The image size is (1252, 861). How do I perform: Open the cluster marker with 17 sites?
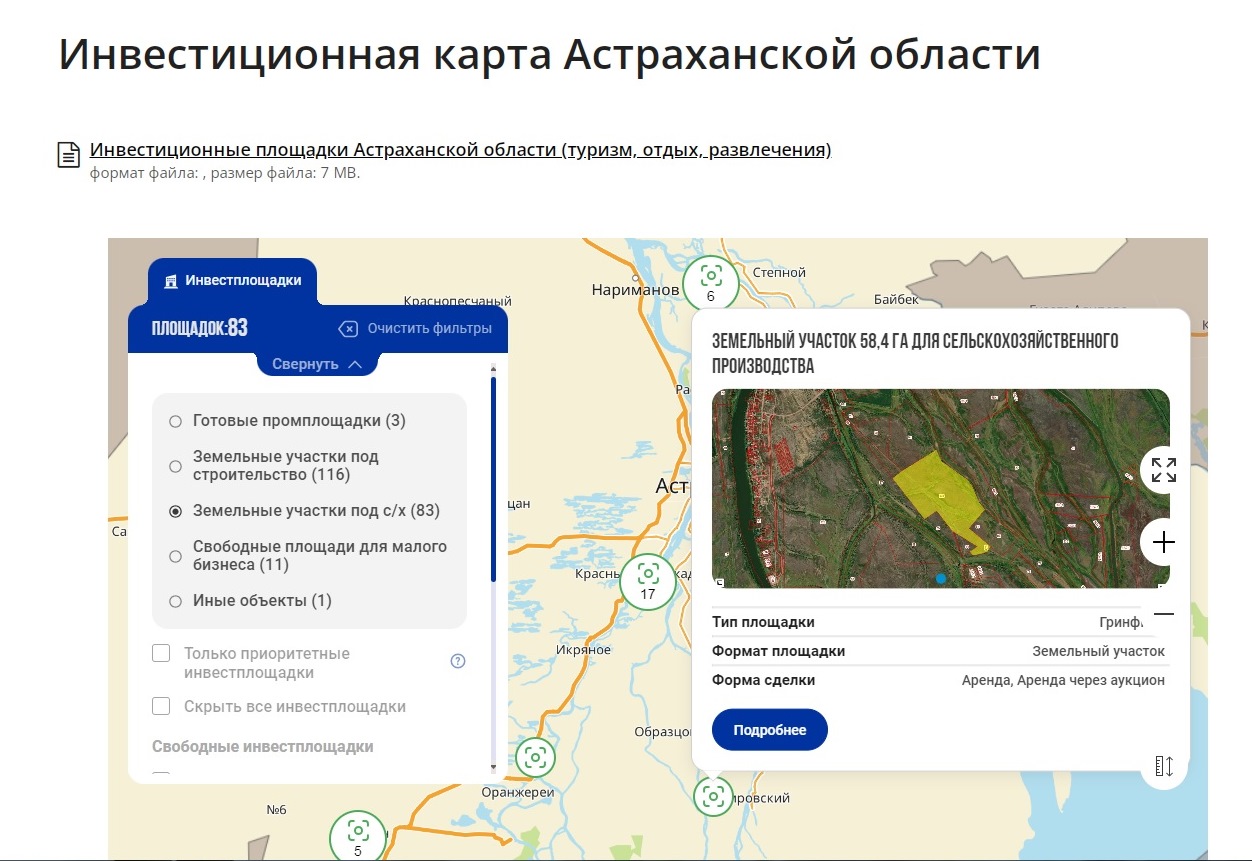tap(648, 581)
